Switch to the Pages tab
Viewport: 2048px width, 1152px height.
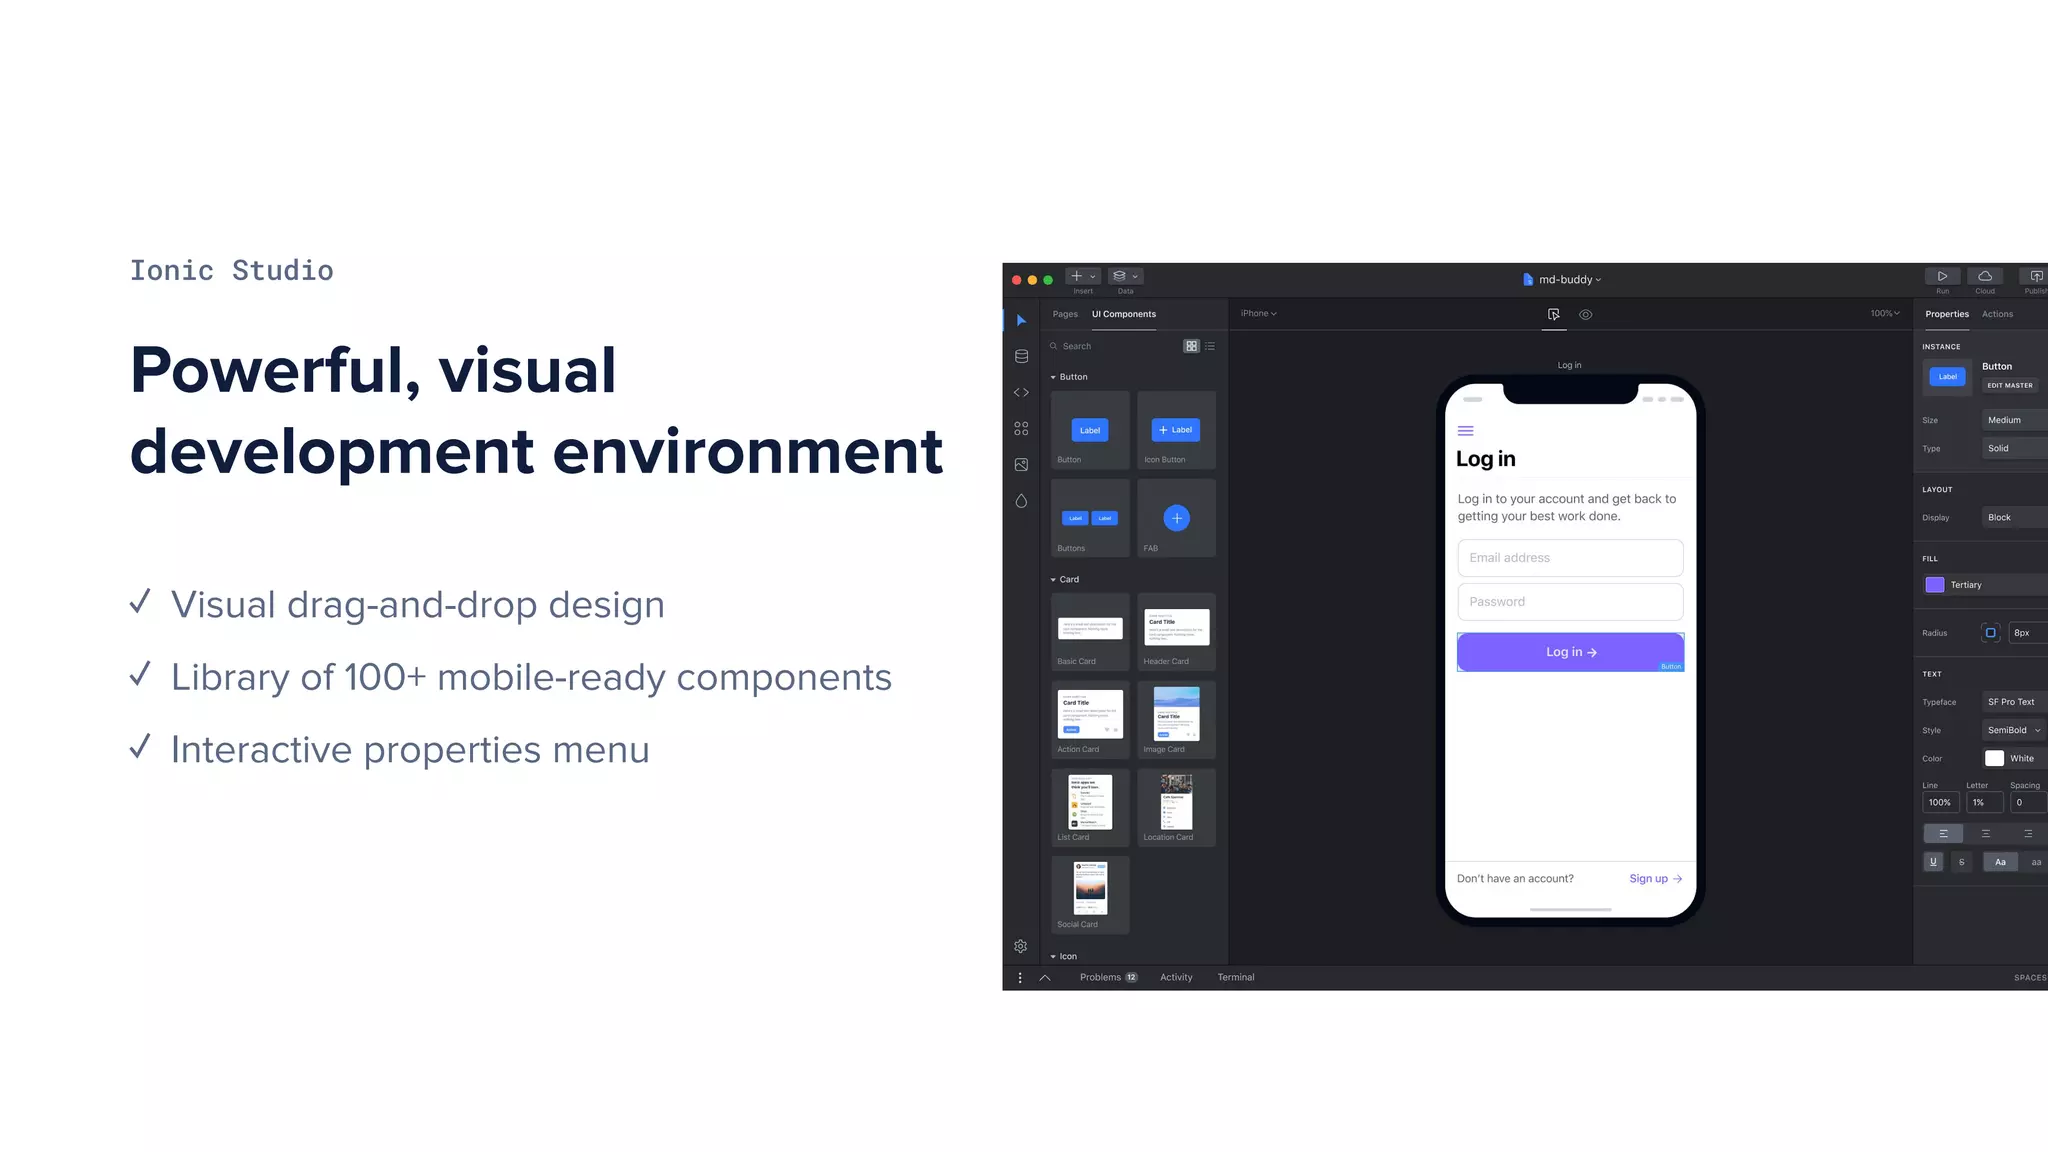tap(1065, 314)
